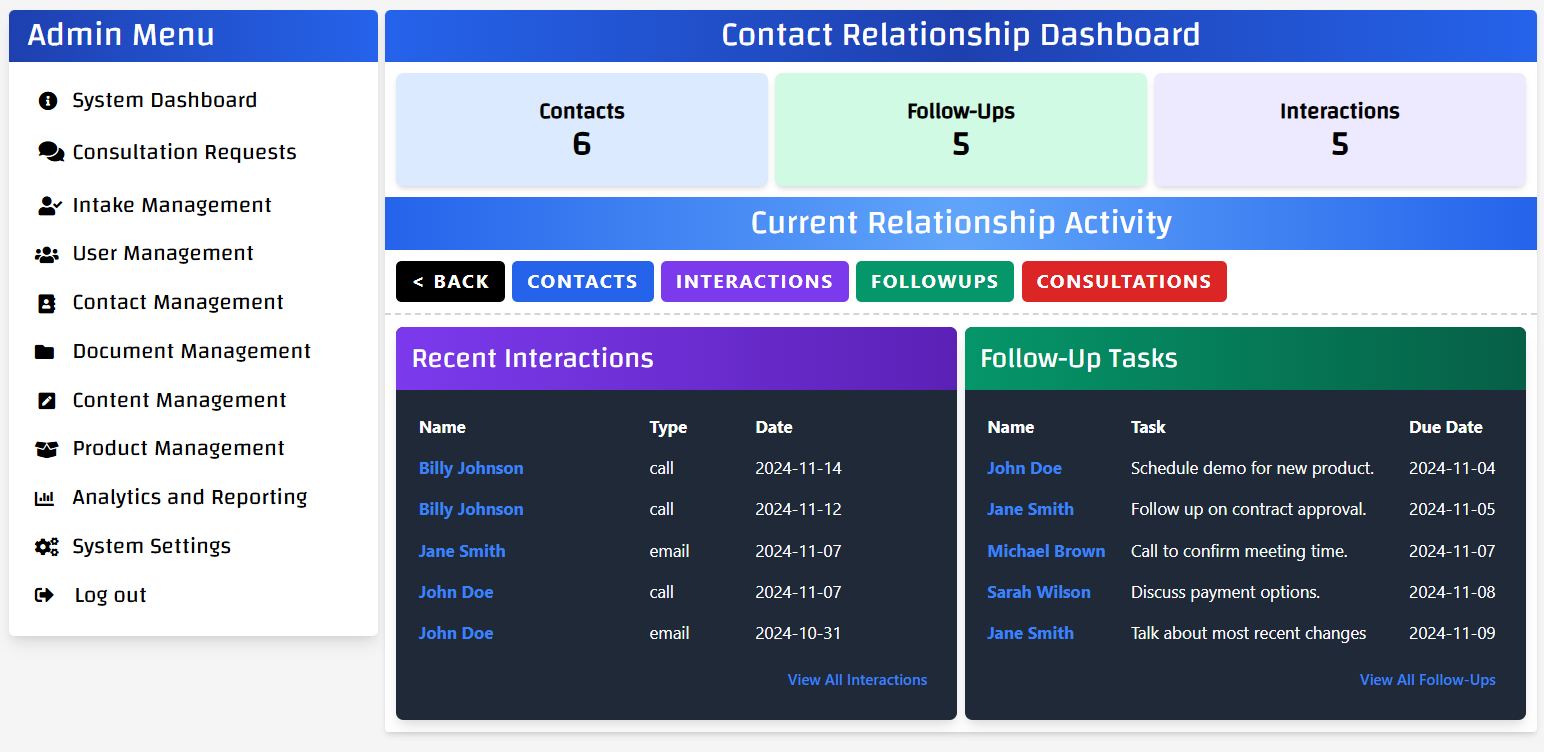Click the purple Interactions button

pos(754,281)
